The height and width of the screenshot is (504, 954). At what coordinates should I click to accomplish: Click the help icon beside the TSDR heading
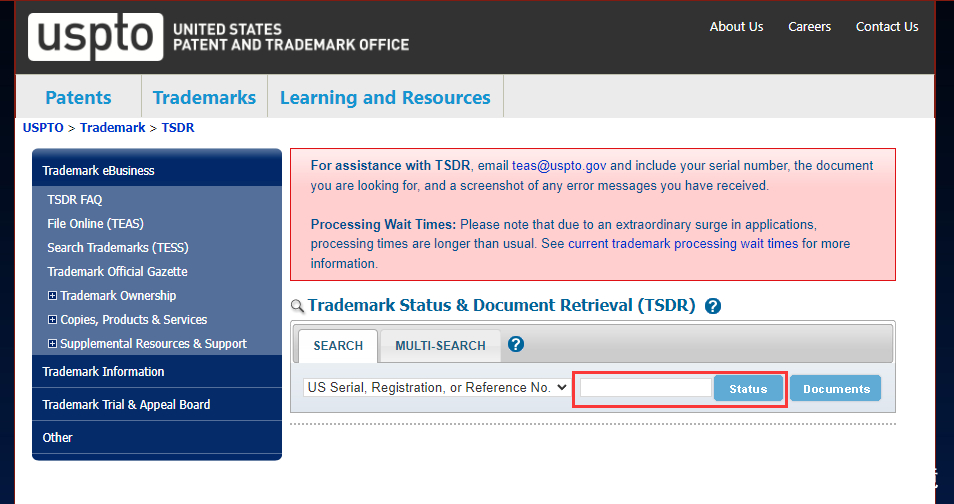pyautogui.click(x=712, y=306)
